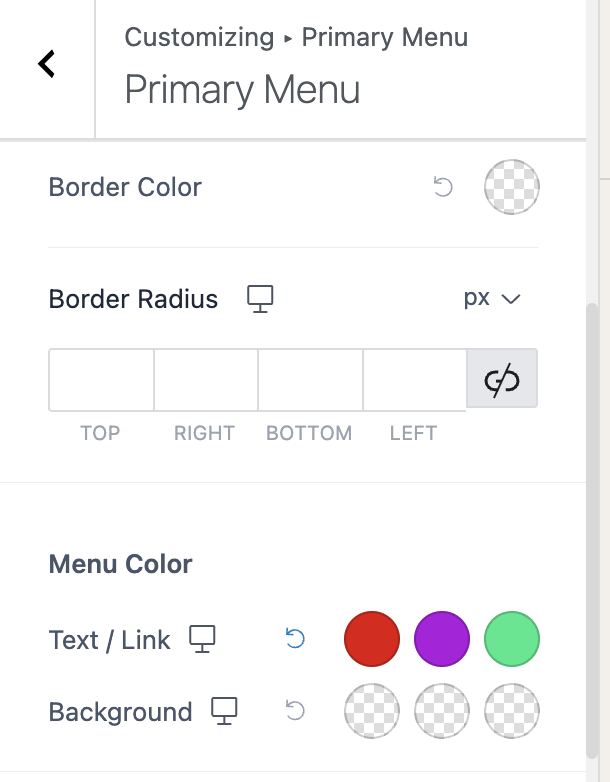Reset the Text / Link color
Image resolution: width=610 pixels, height=782 pixels.
click(x=295, y=639)
